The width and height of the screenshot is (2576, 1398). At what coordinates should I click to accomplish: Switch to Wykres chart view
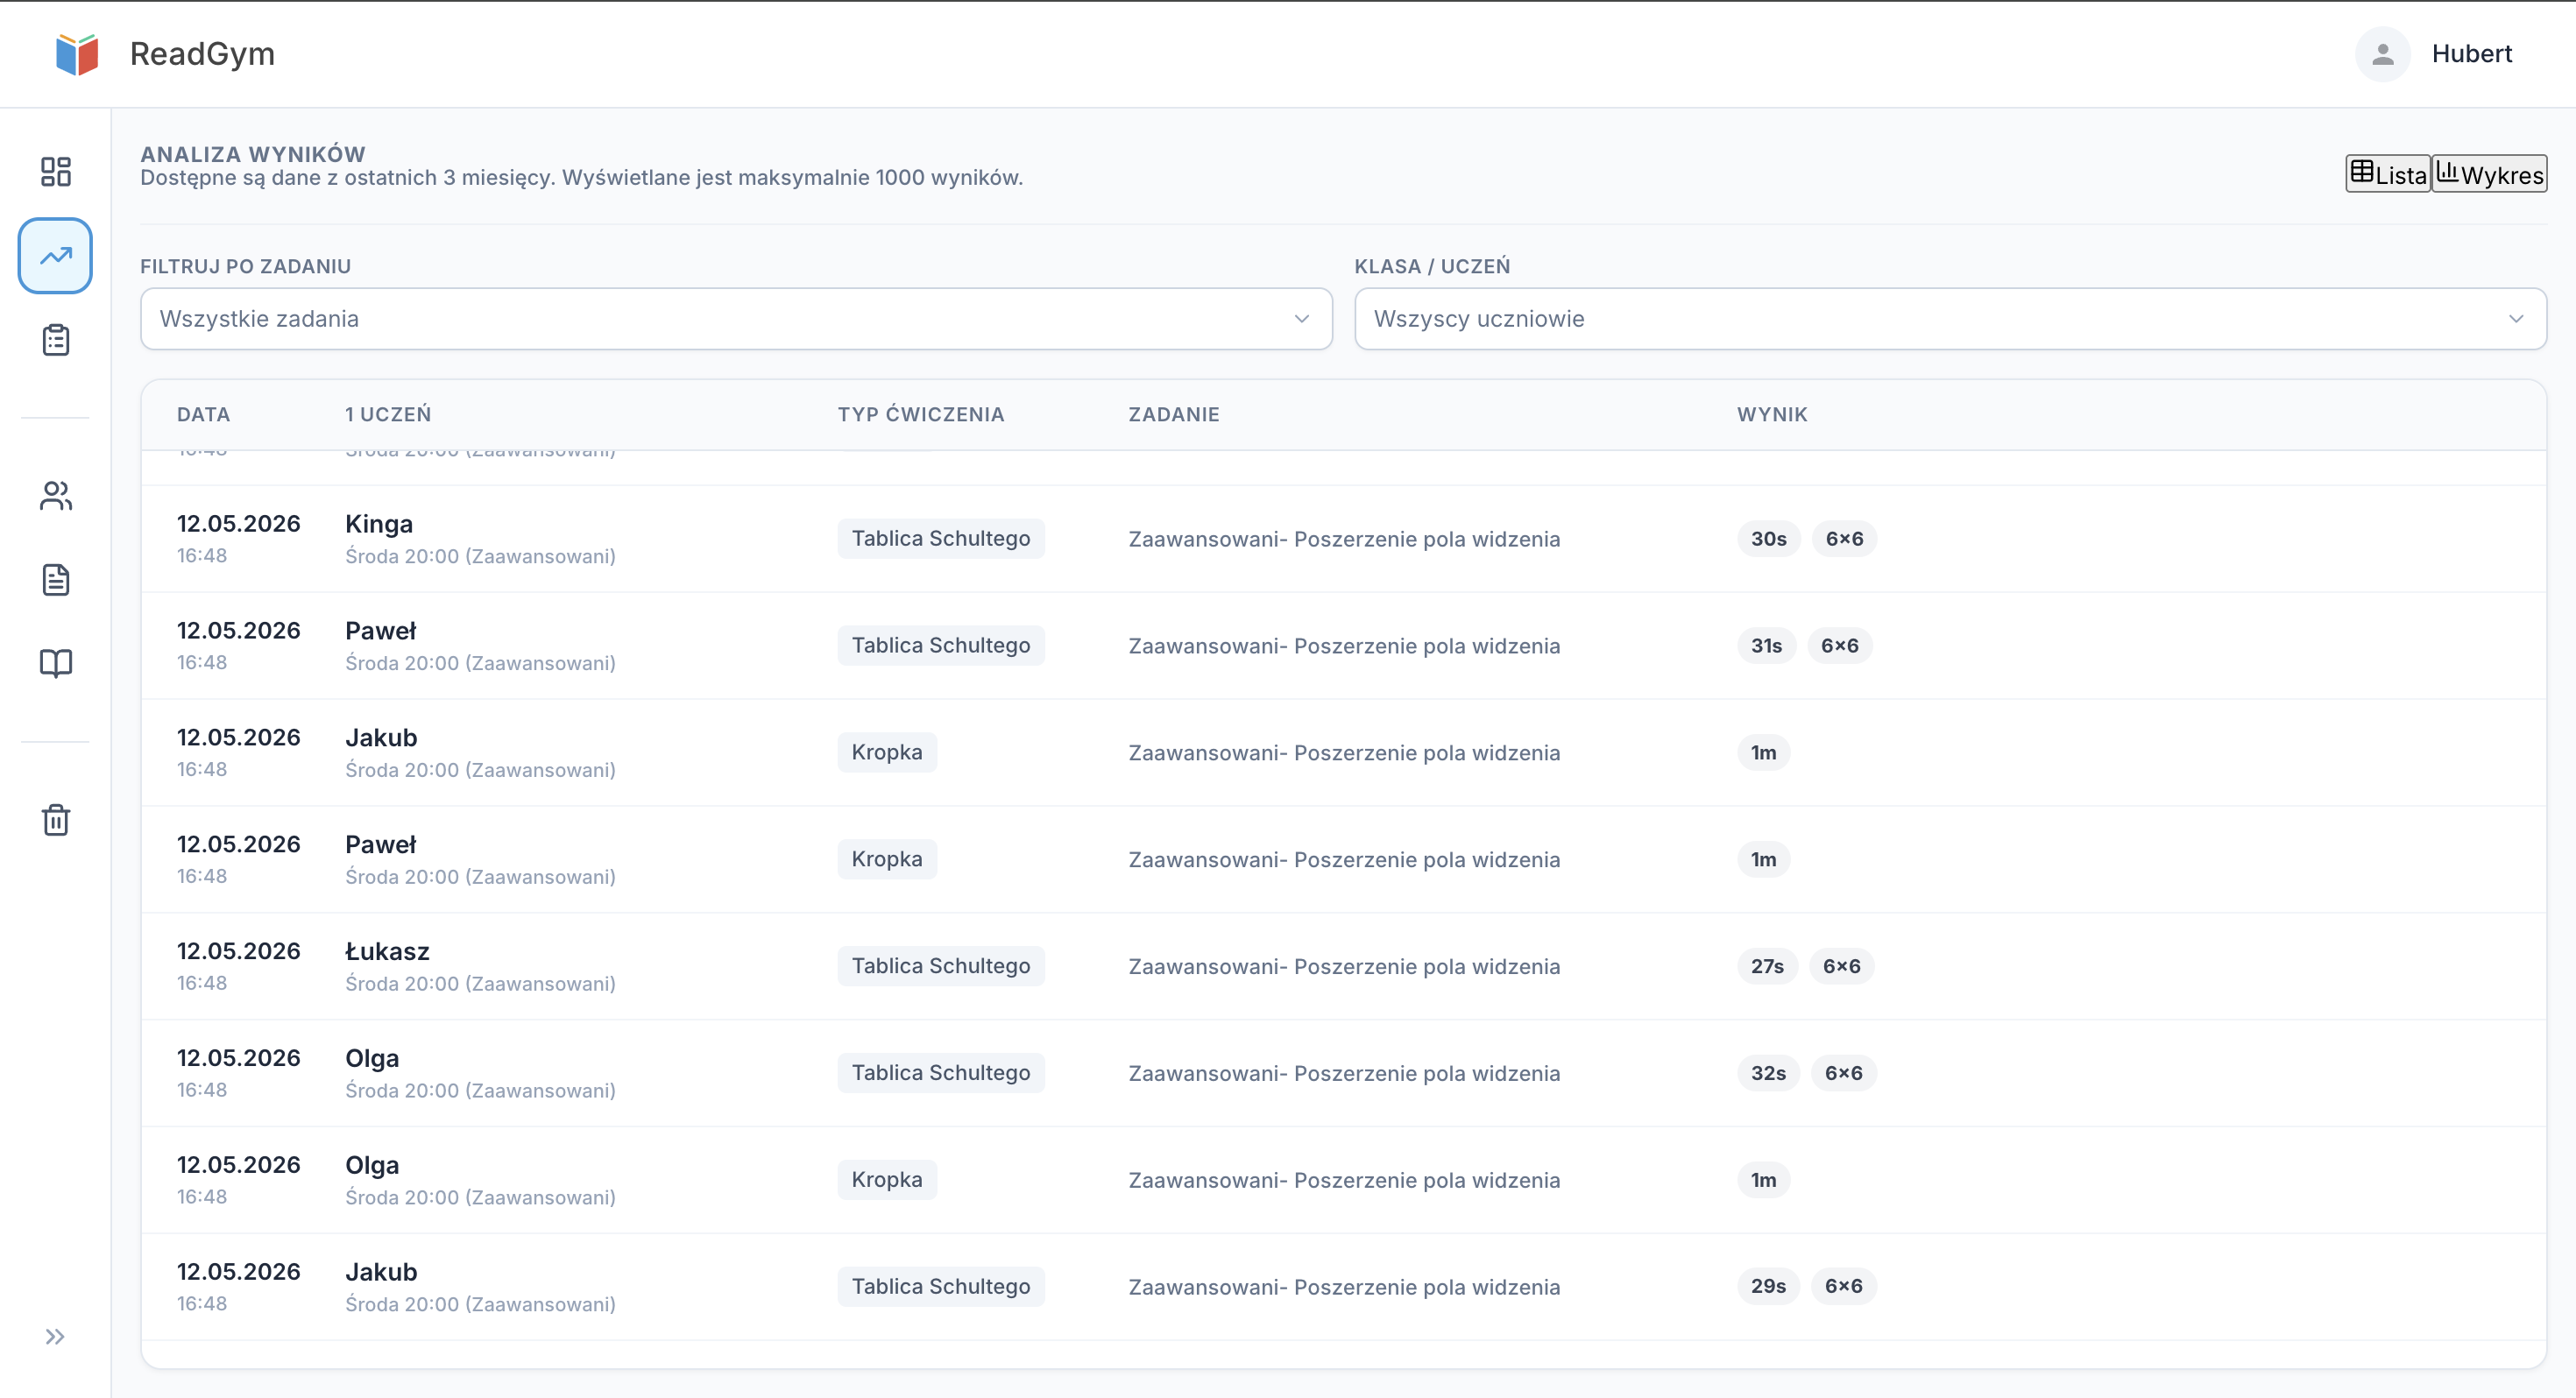[2489, 174]
